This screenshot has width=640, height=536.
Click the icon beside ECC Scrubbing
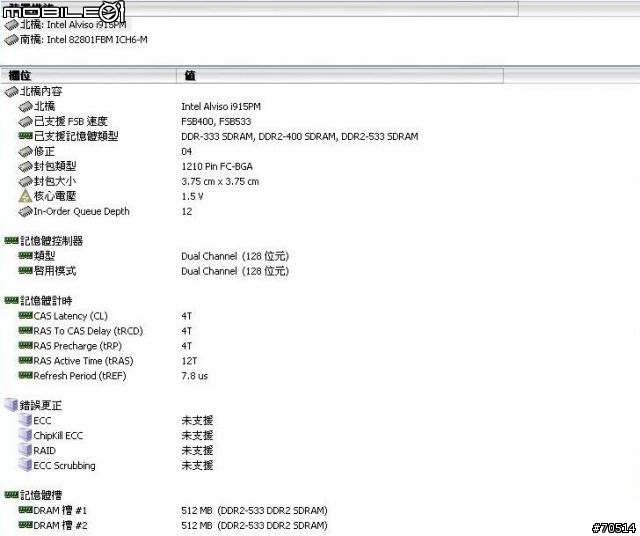[x=25, y=465]
